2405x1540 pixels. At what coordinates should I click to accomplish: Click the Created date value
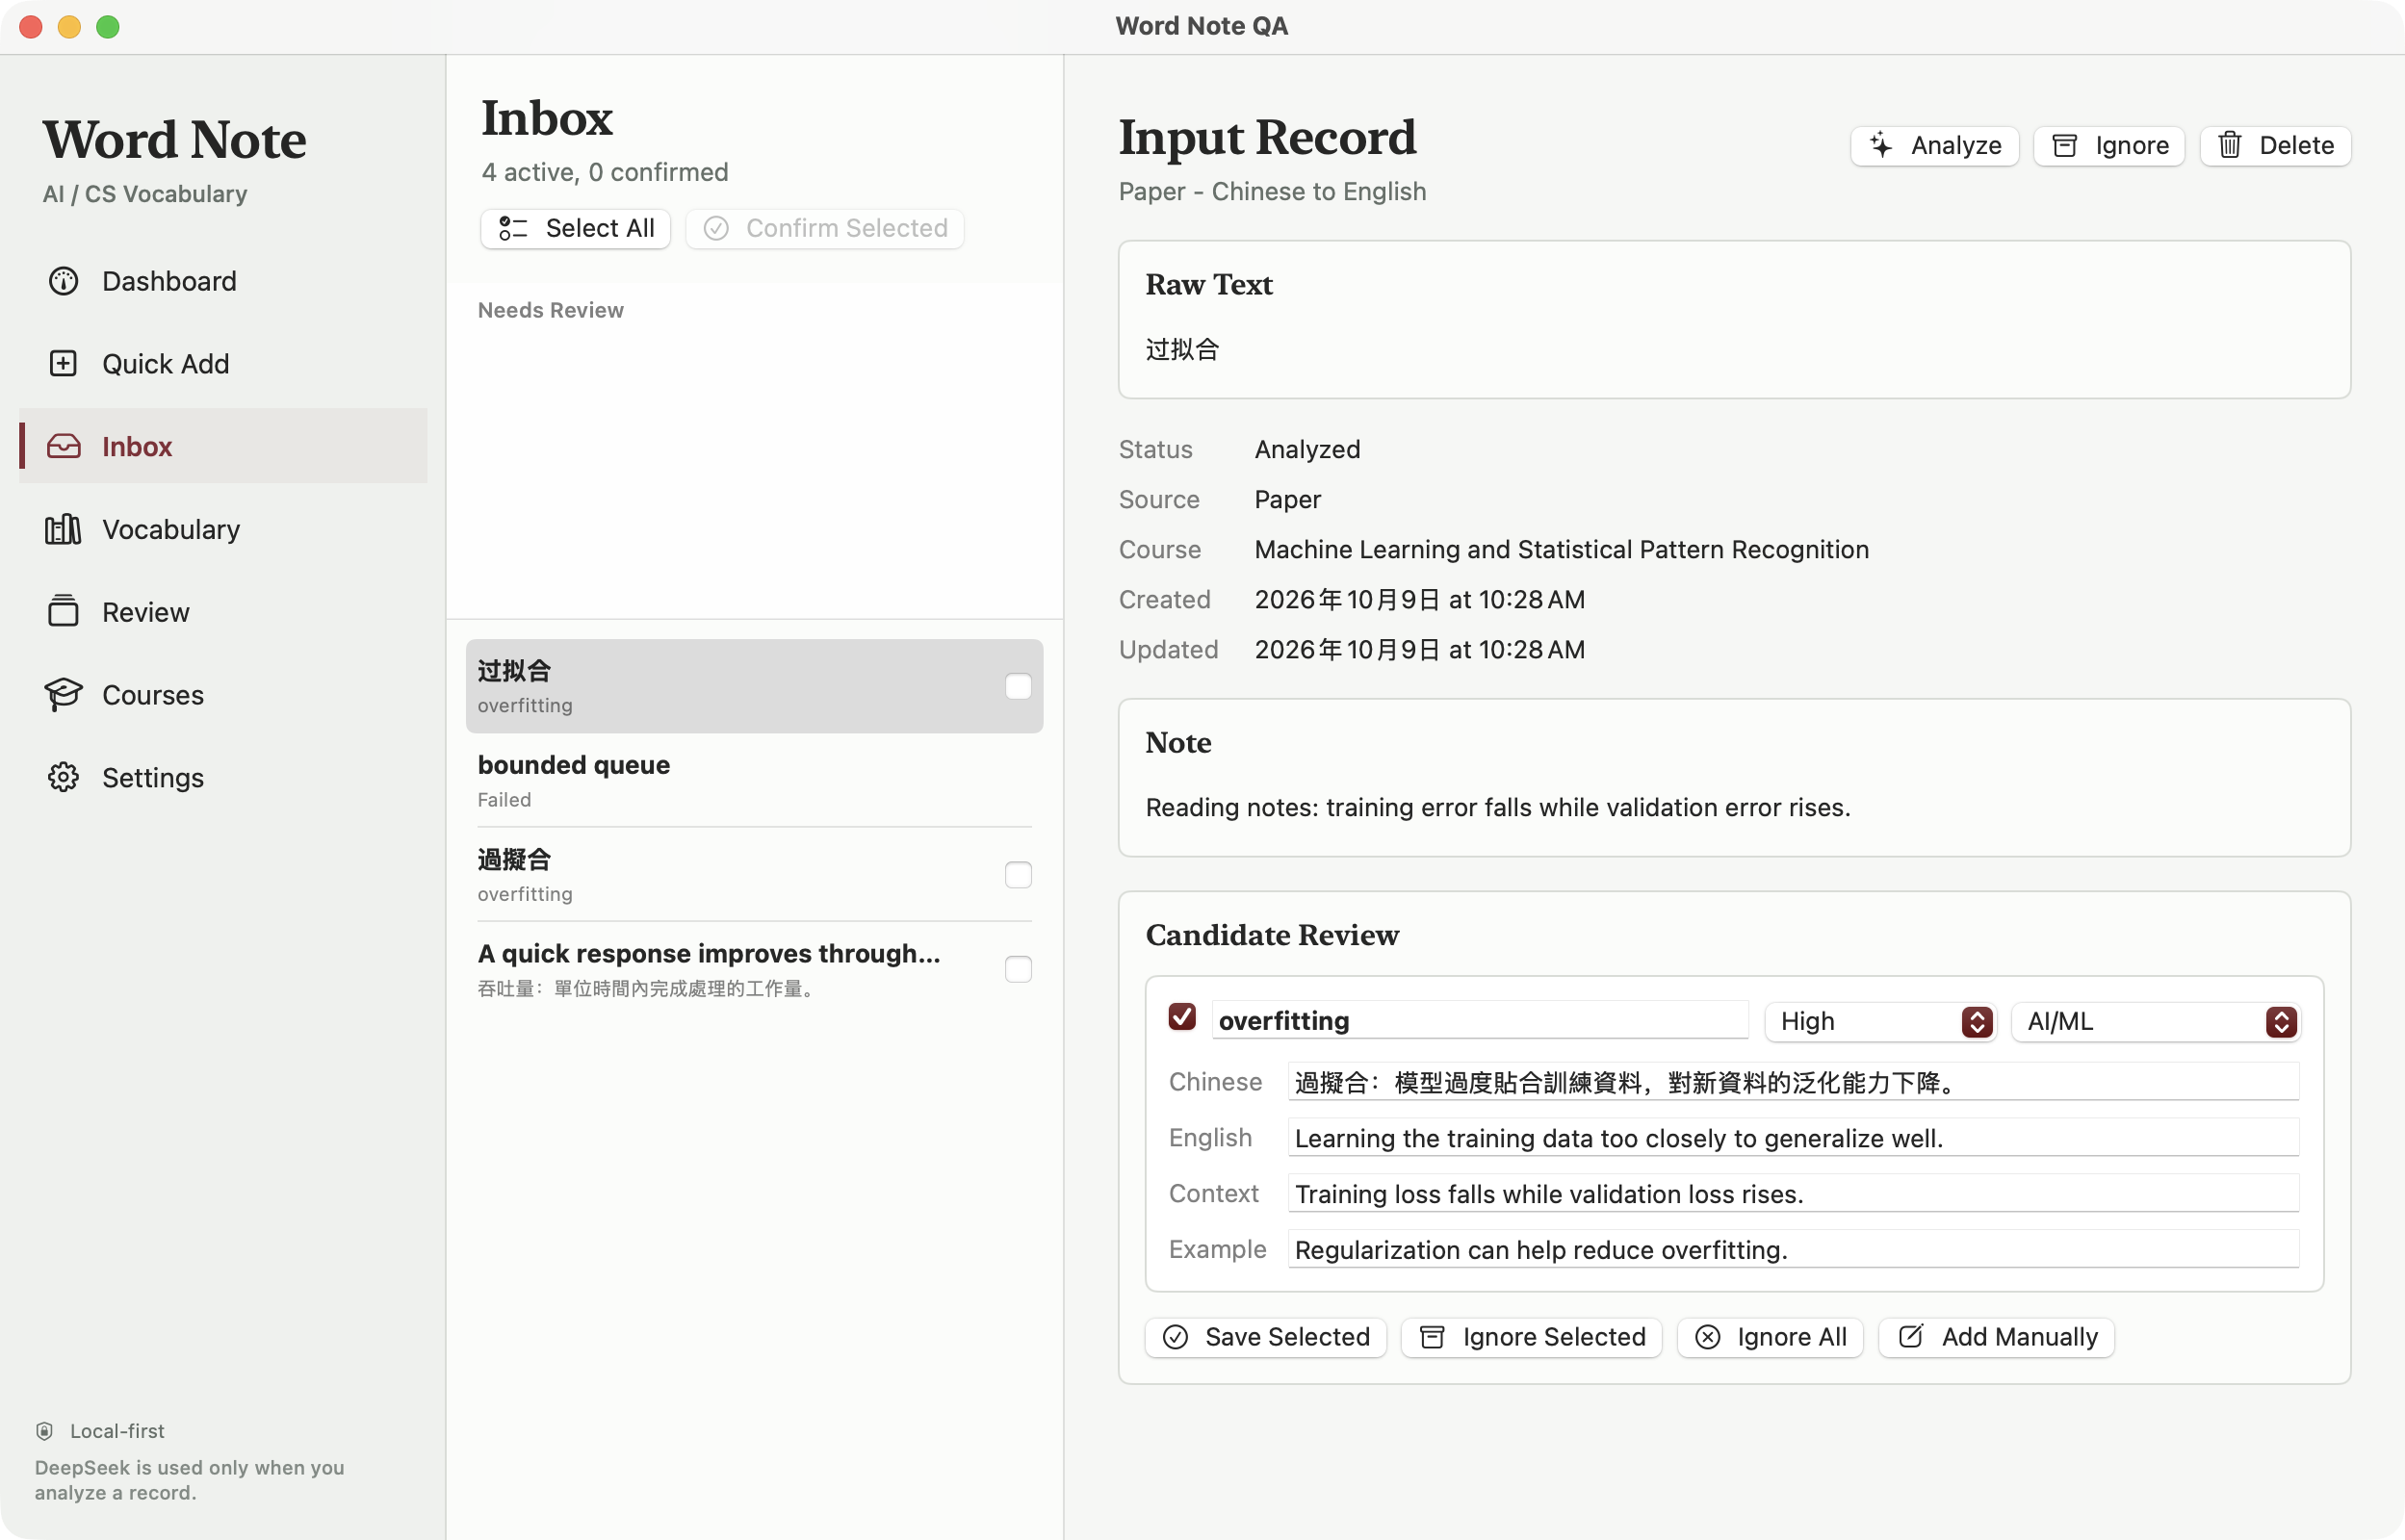pyautogui.click(x=1420, y=600)
